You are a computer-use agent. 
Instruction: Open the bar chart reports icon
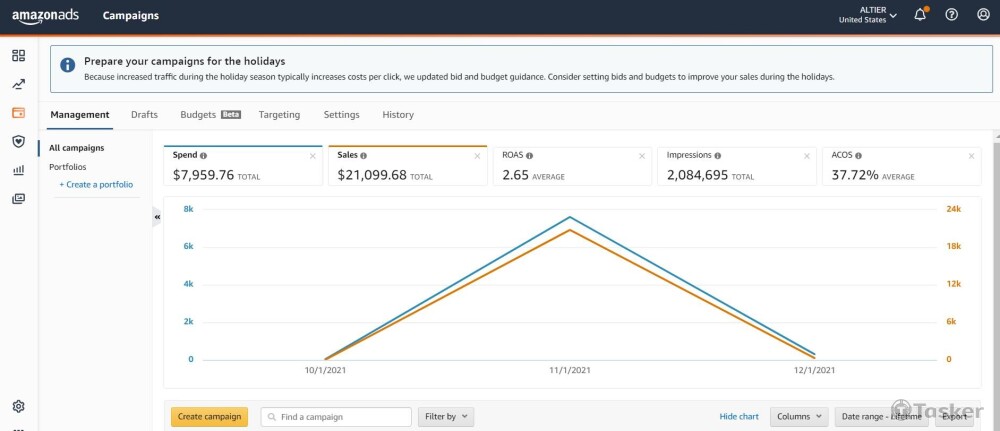[18, 170]
